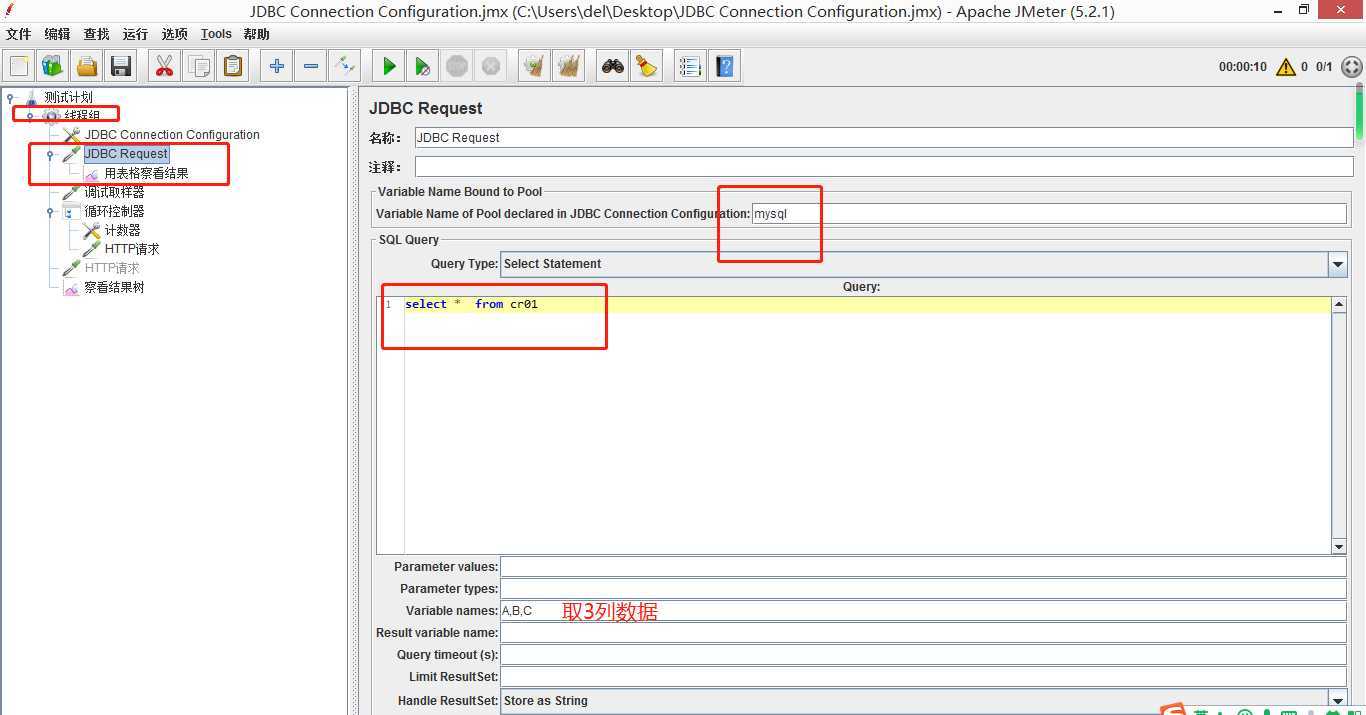Open the Handle ResultSet dropdown
Viewport: 1366px width, 715px height.
click(x=1338, y=701)
